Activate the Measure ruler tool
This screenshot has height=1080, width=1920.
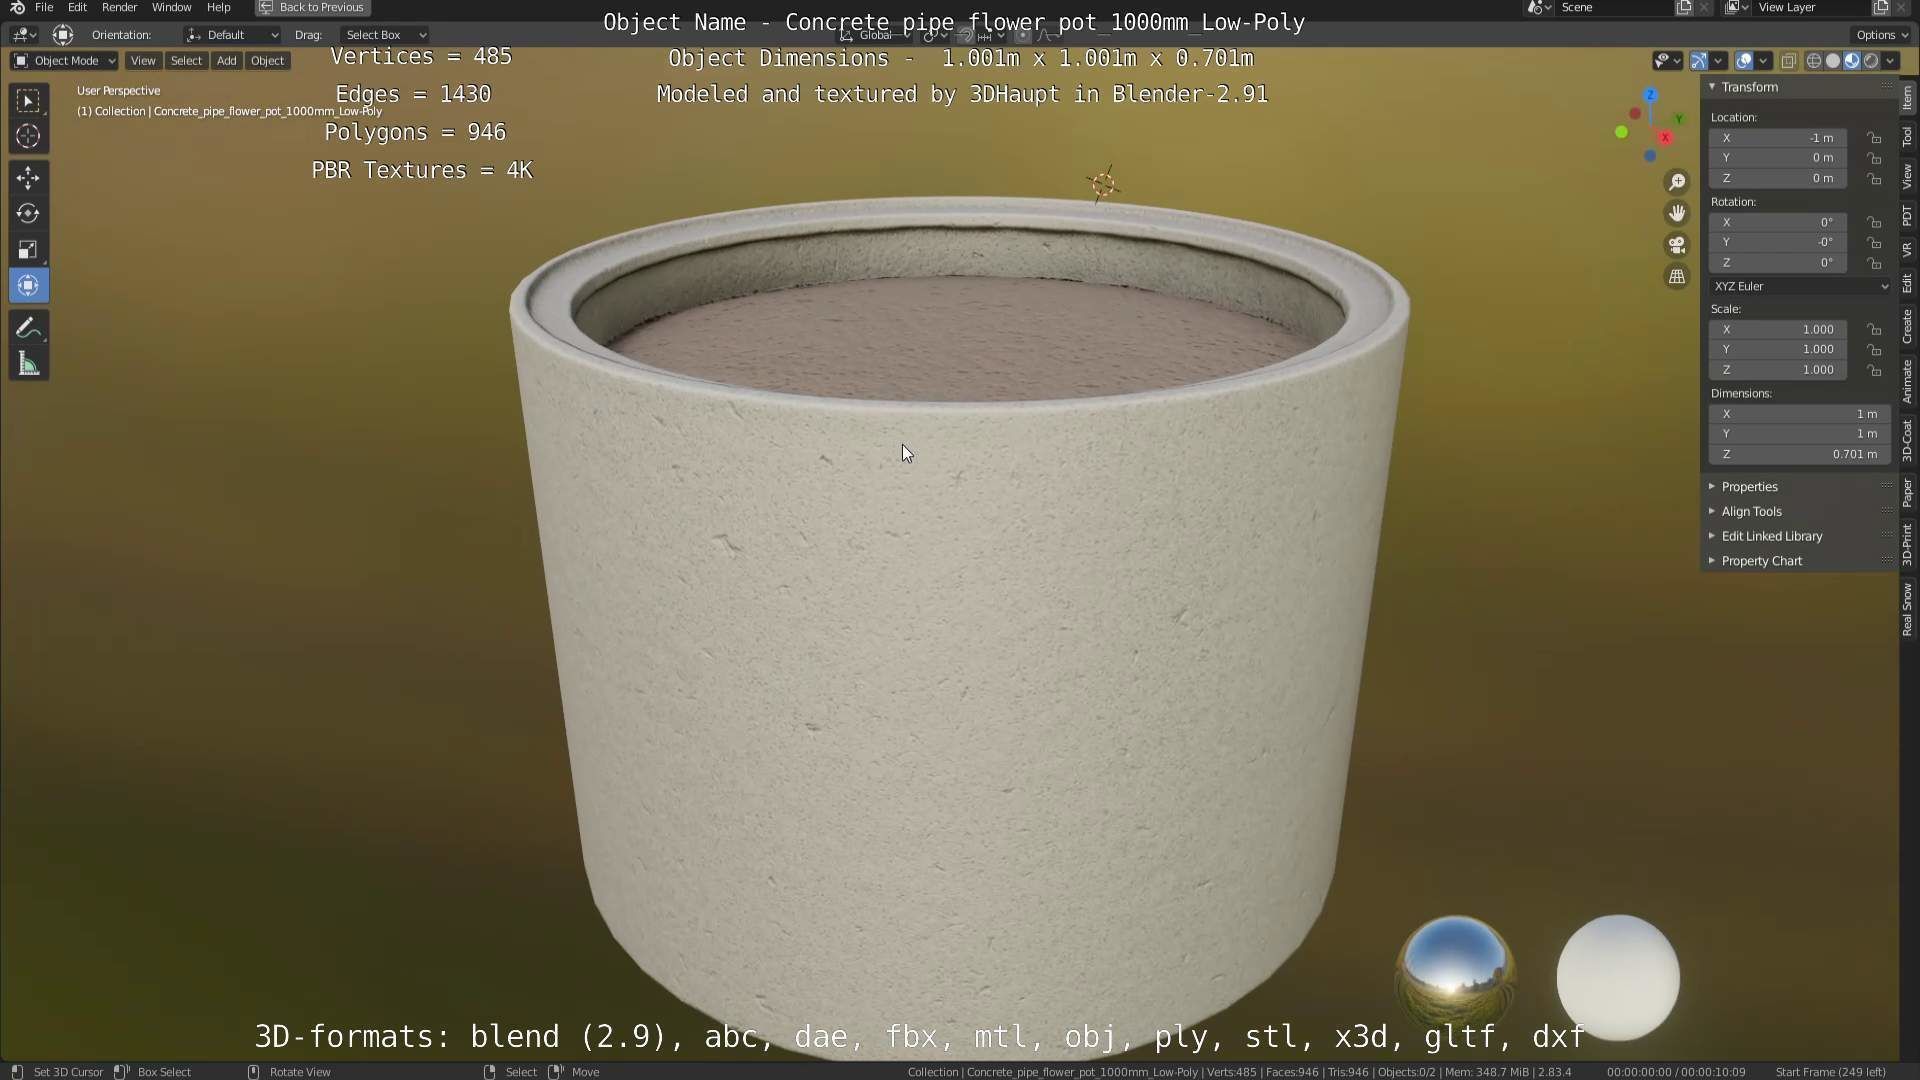pos(28,364)
